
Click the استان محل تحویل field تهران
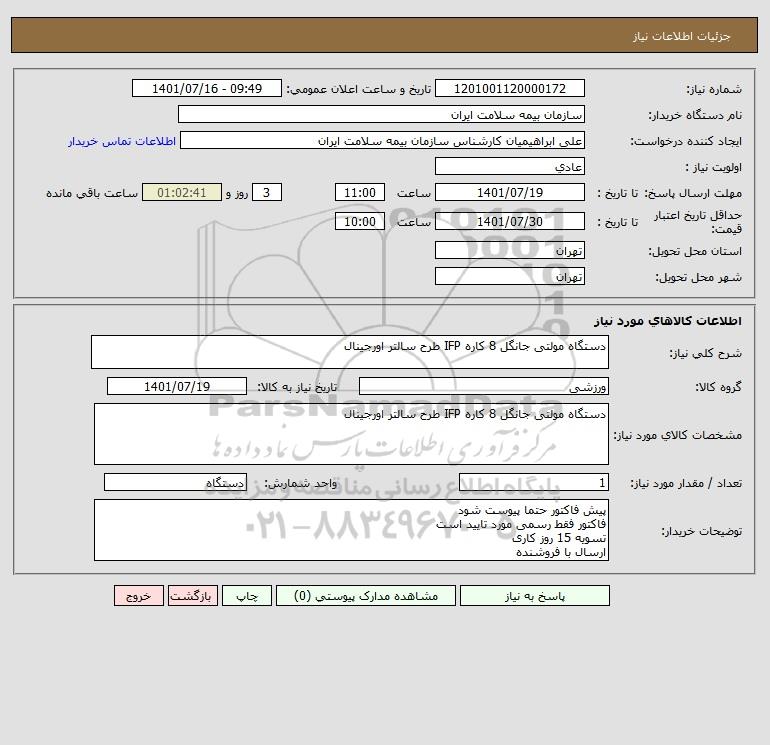pyautogui.click(x=510, y=250)
